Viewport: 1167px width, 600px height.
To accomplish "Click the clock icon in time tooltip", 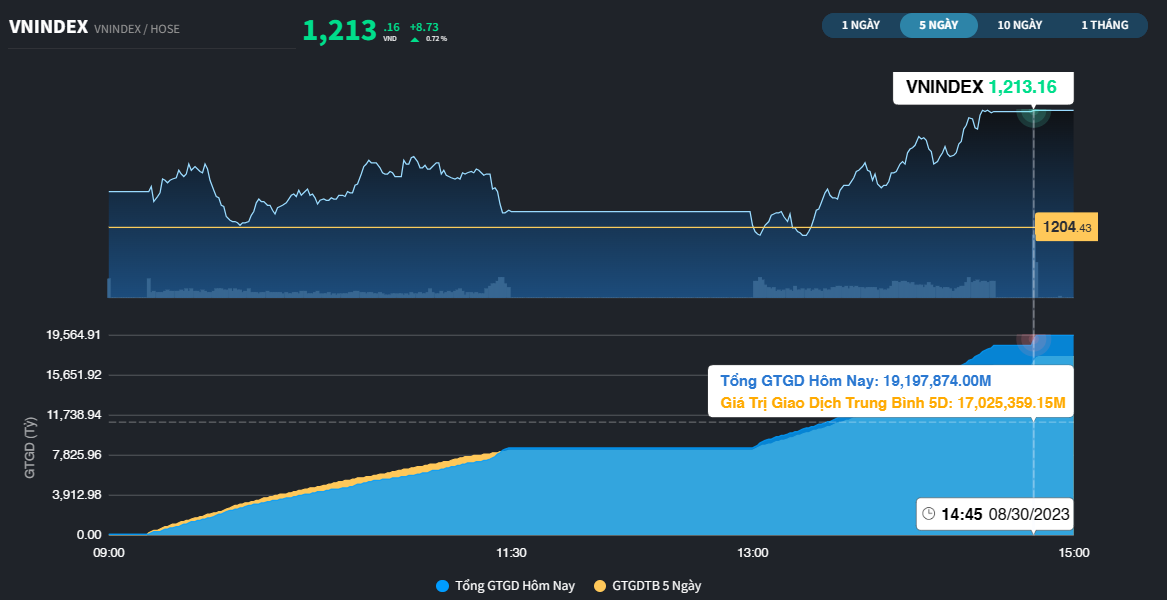I will click(928, 514).
